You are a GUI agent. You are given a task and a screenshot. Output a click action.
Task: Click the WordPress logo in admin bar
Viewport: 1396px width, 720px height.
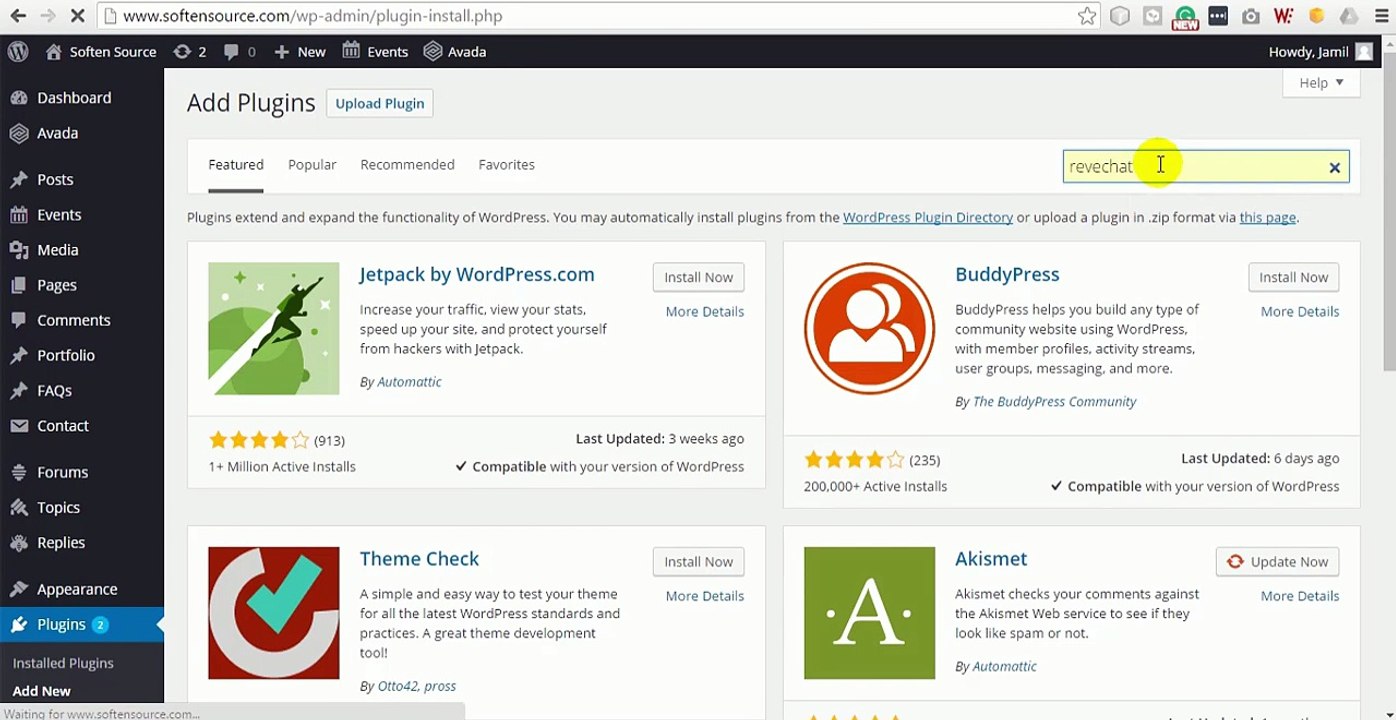(18, 52)
